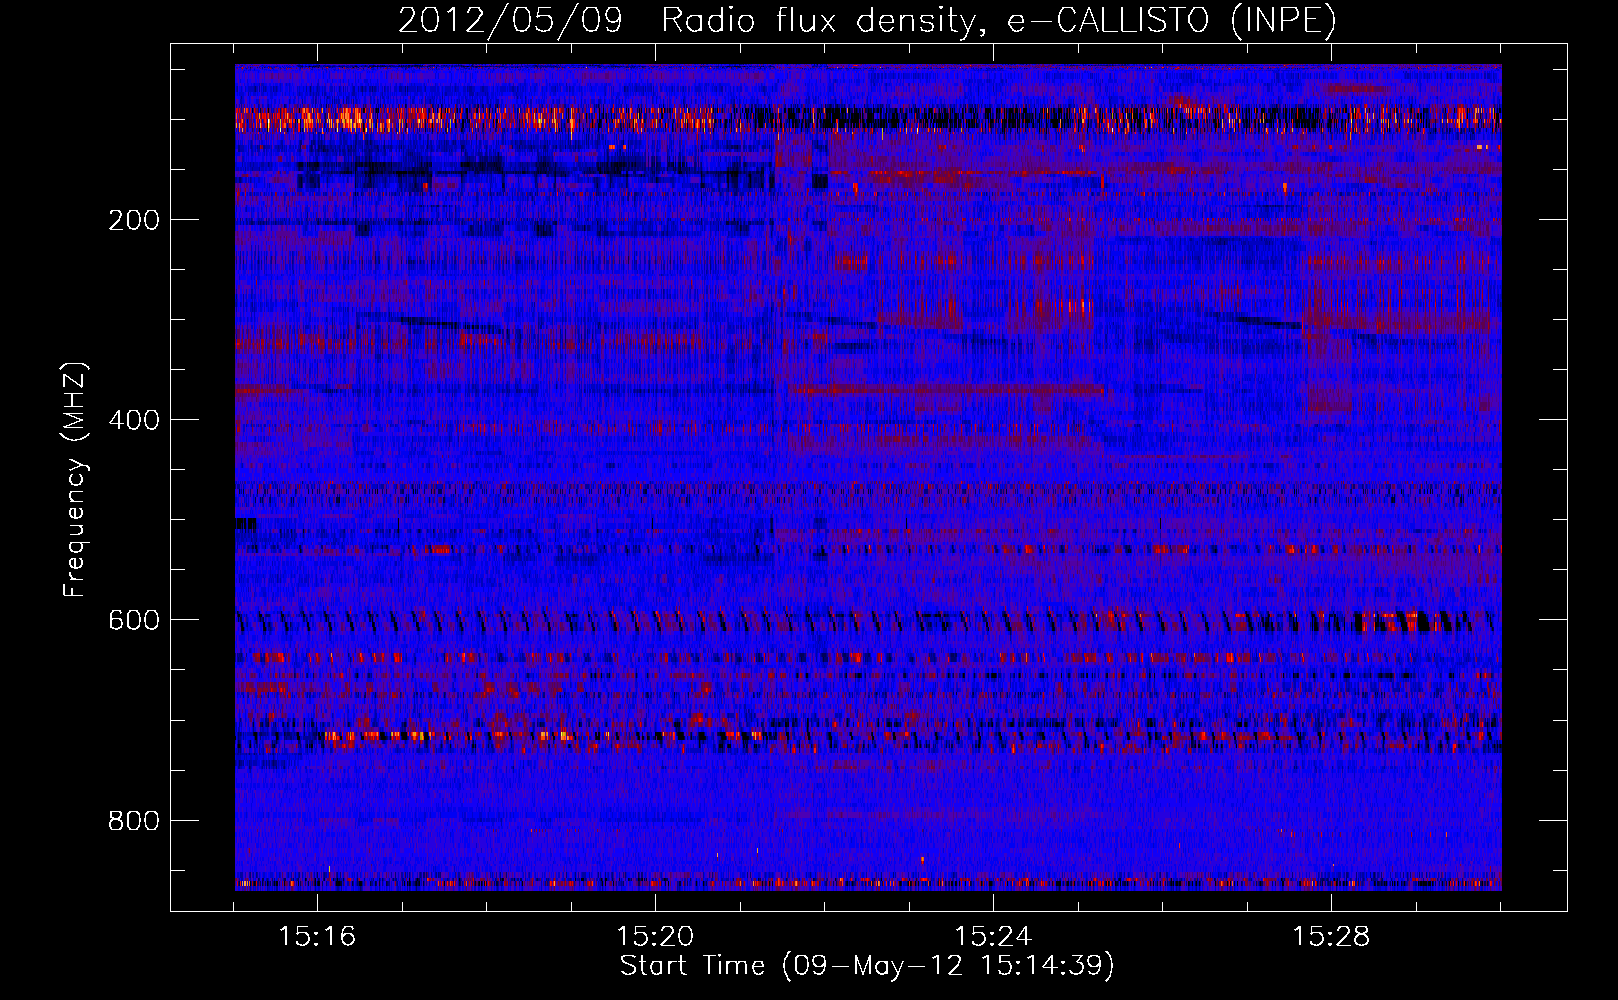
Task: Click the 15:20 time tick label
Action: pos(655,937)
